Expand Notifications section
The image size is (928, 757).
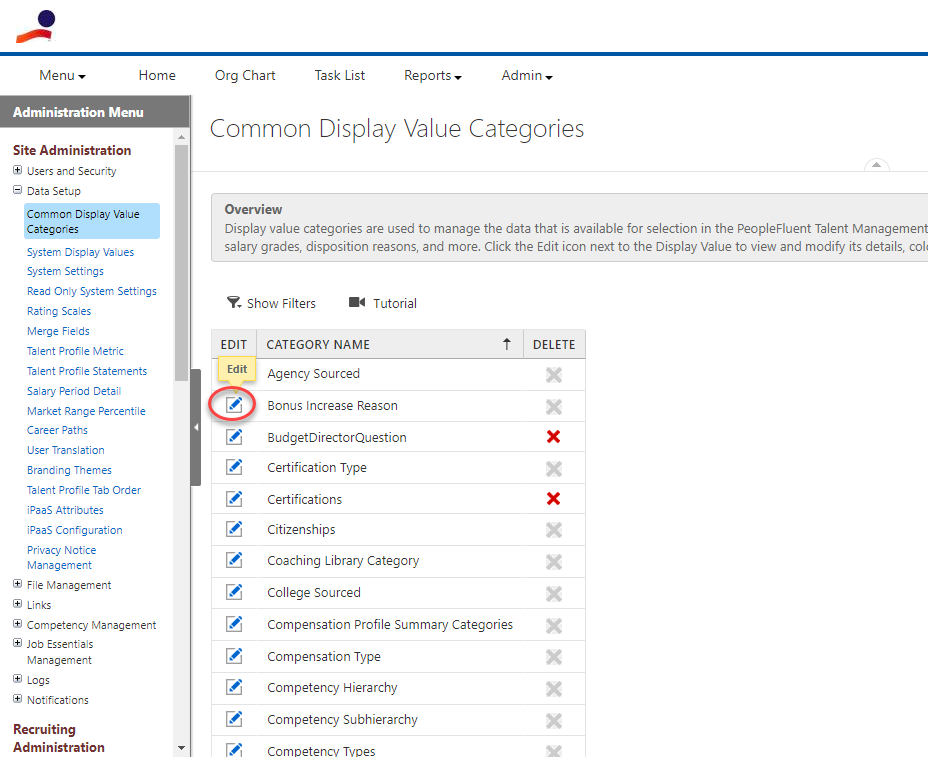coord(18,699)
